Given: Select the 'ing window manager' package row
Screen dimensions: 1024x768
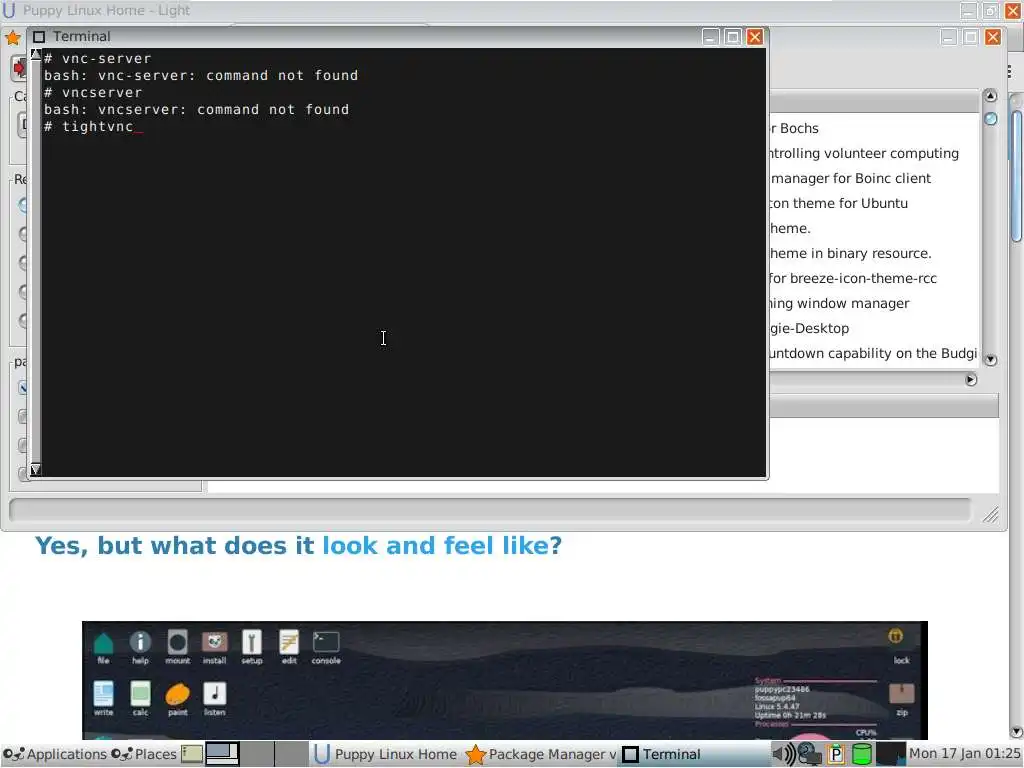Looking at the screenshot, I should (x=874, y=303).
